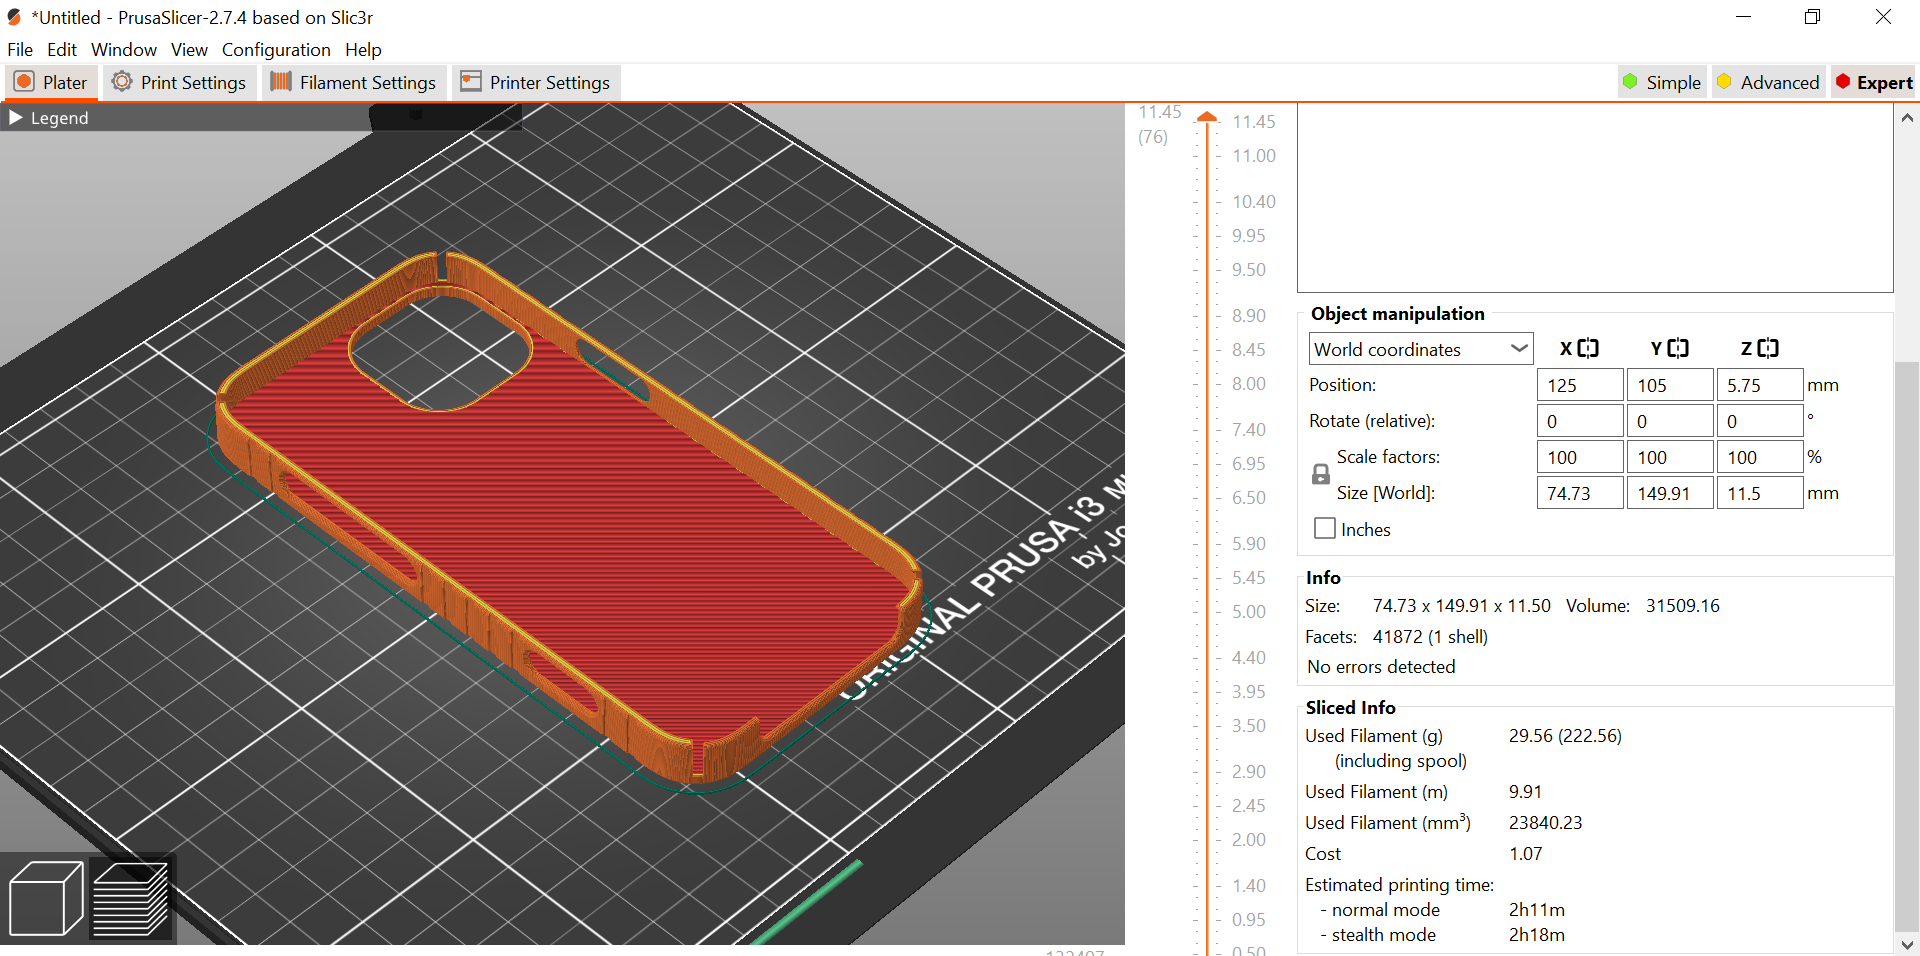Click the sidebar scroll up arrow
Image resolution: width=1920 pixels, height=956 pixels.
coord(1907,117)
